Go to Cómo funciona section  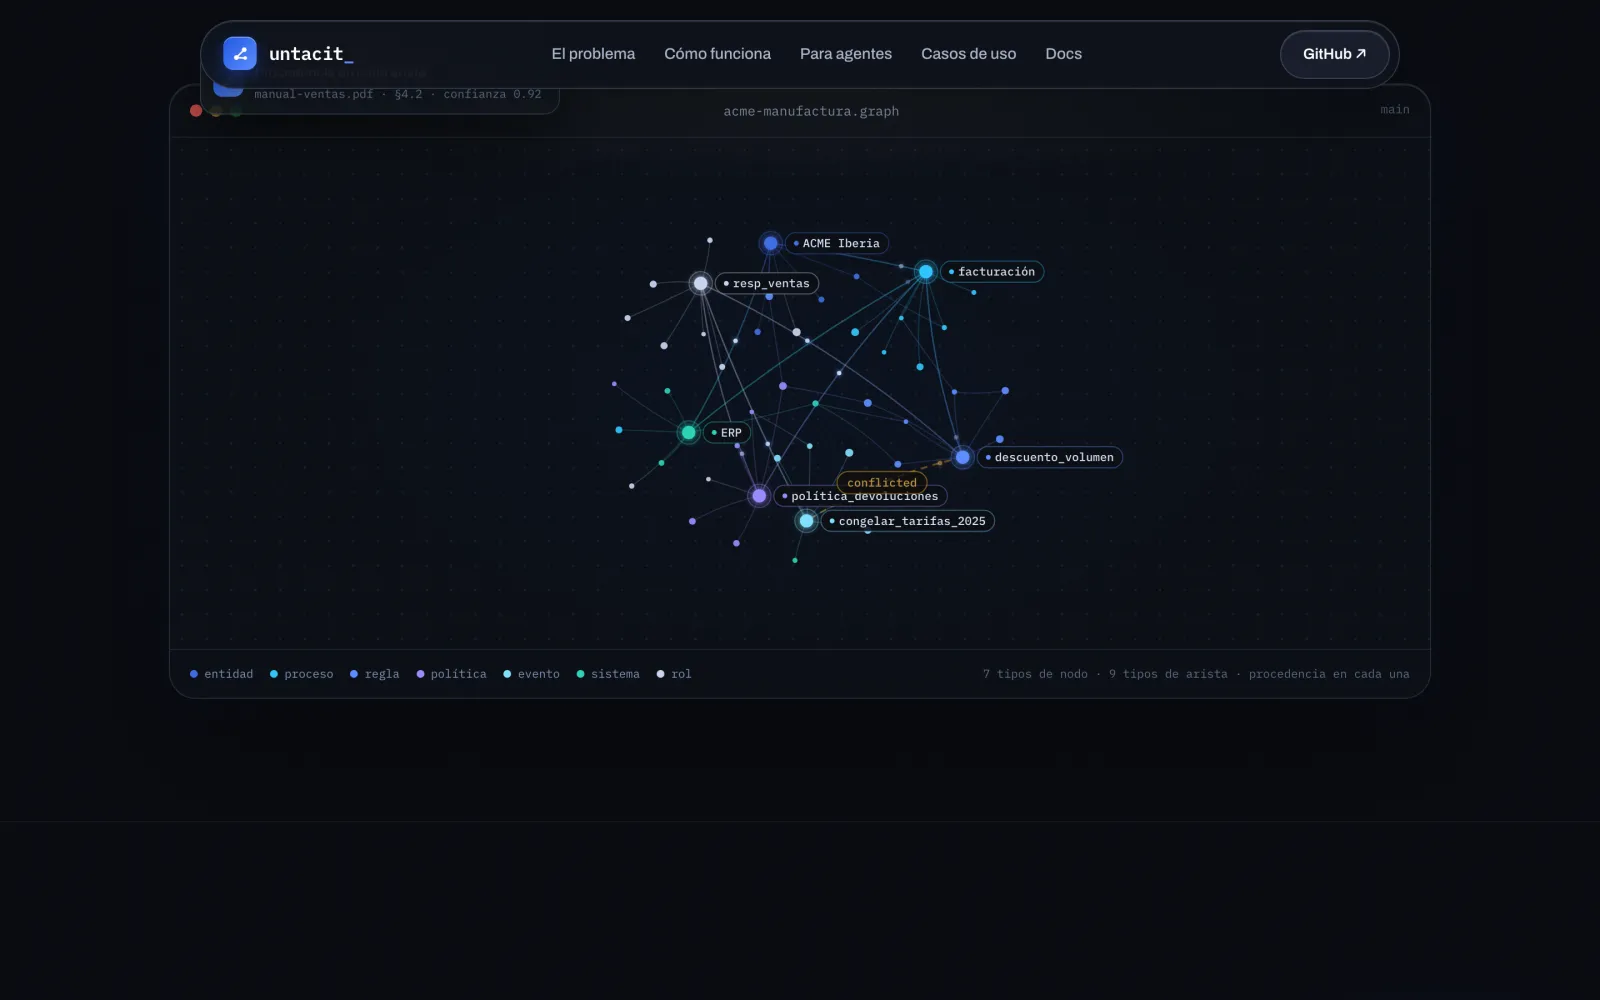(717, 54)
